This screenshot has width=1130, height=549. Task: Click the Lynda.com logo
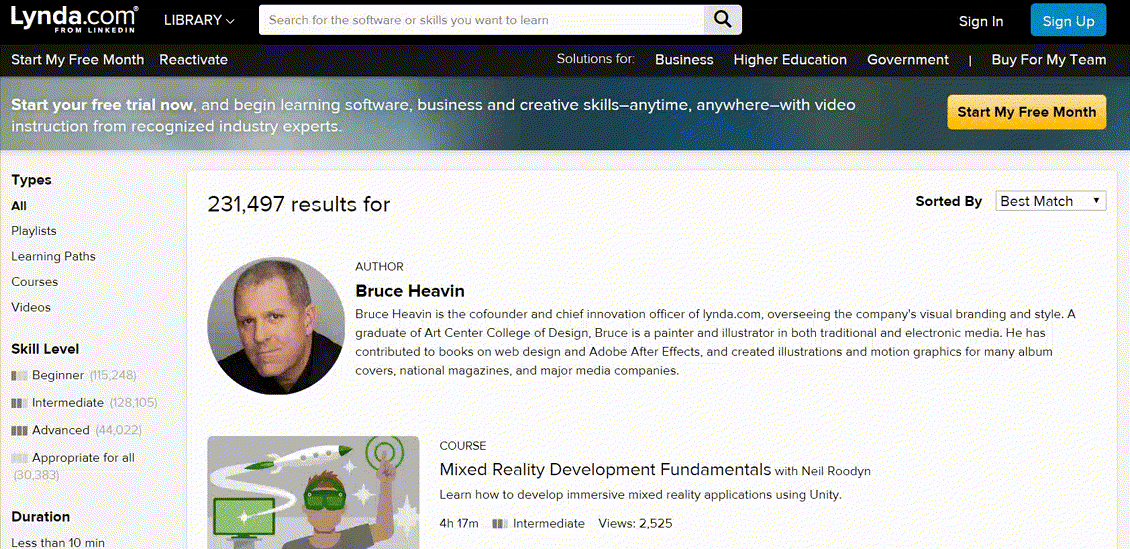click(x=74, y=20)
